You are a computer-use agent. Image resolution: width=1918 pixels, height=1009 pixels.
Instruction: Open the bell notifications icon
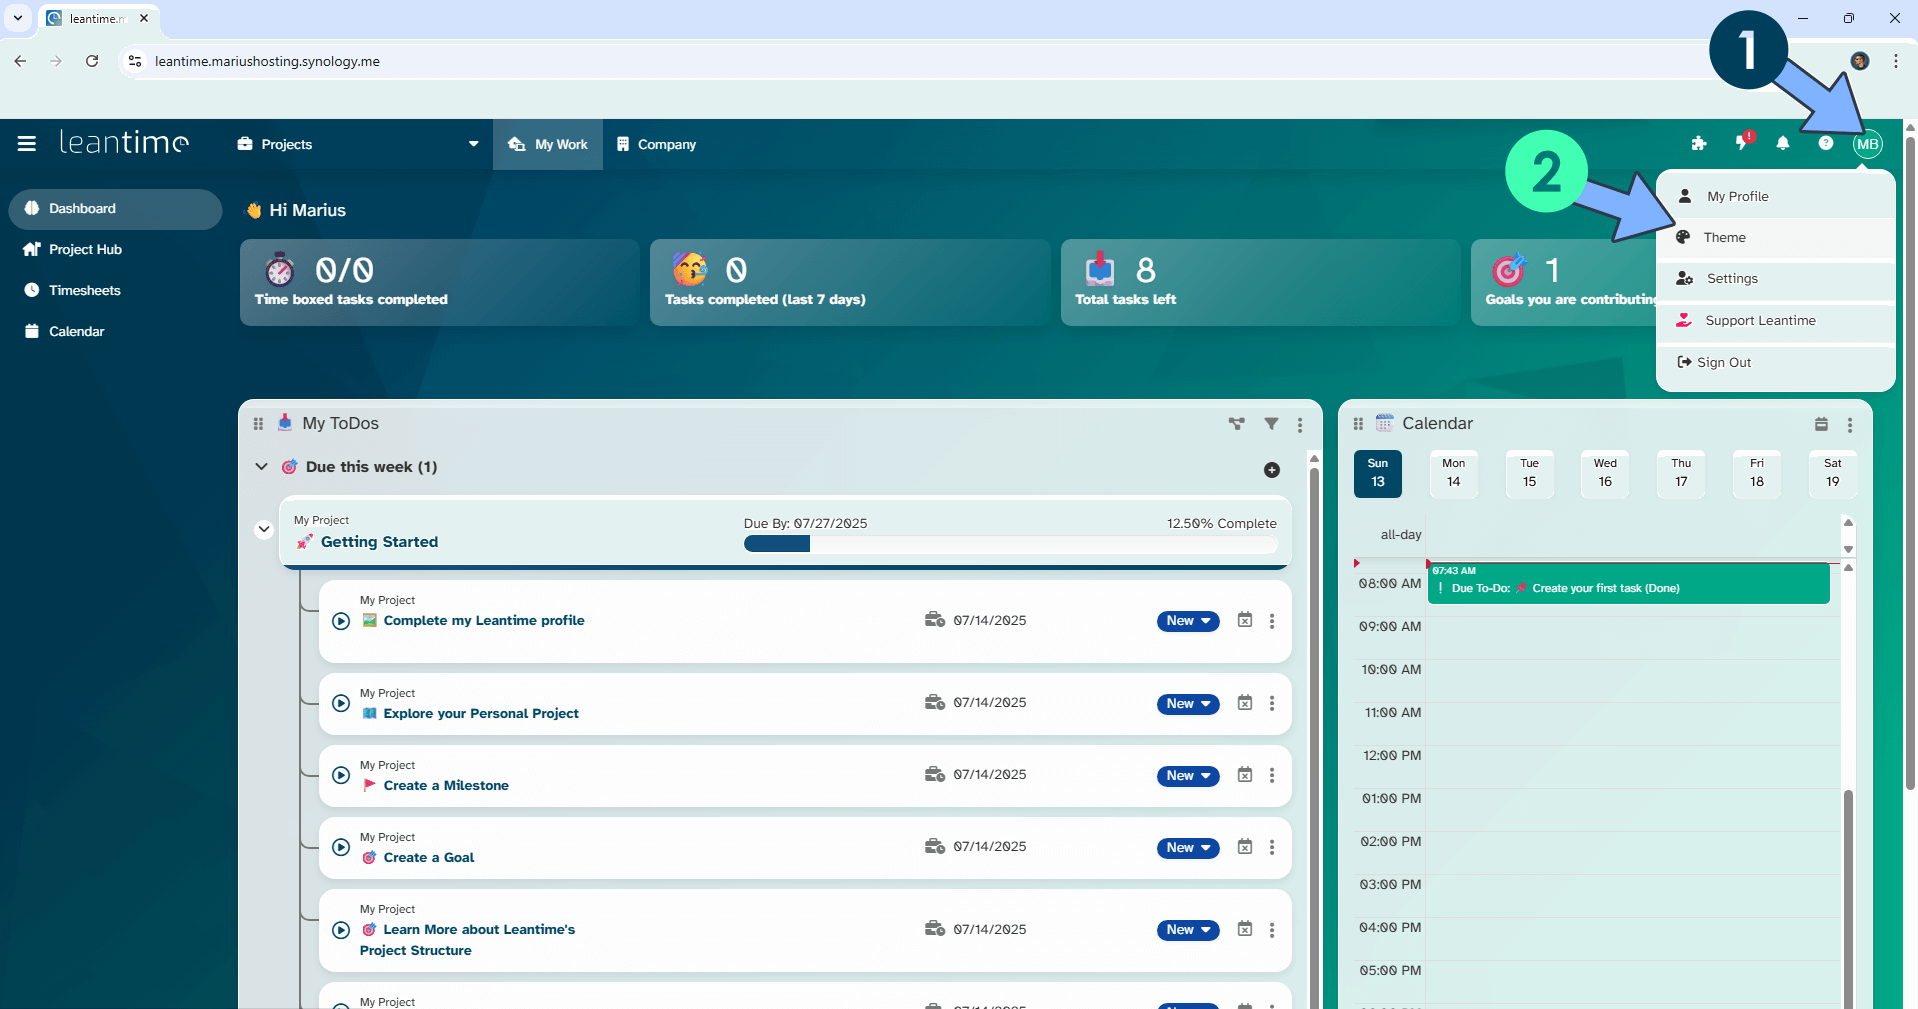[x=1783, y=144]
